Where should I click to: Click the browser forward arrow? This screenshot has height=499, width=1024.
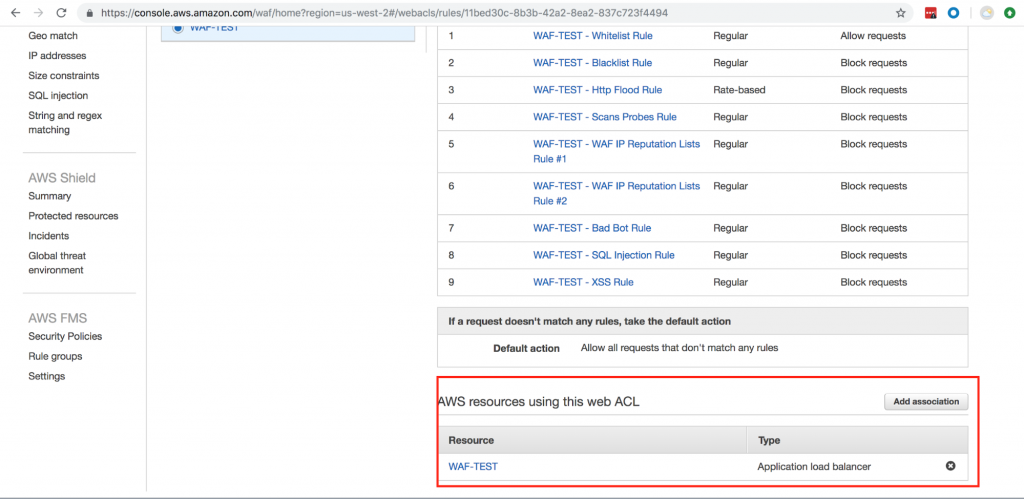coord(39,12)
